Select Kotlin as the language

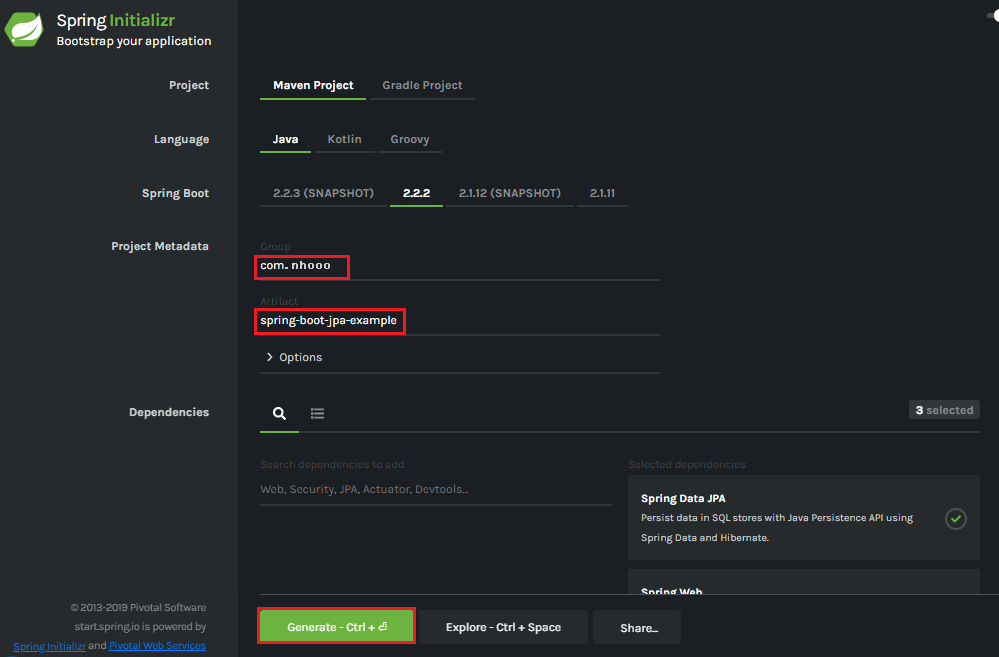click(x=344, y=139)
